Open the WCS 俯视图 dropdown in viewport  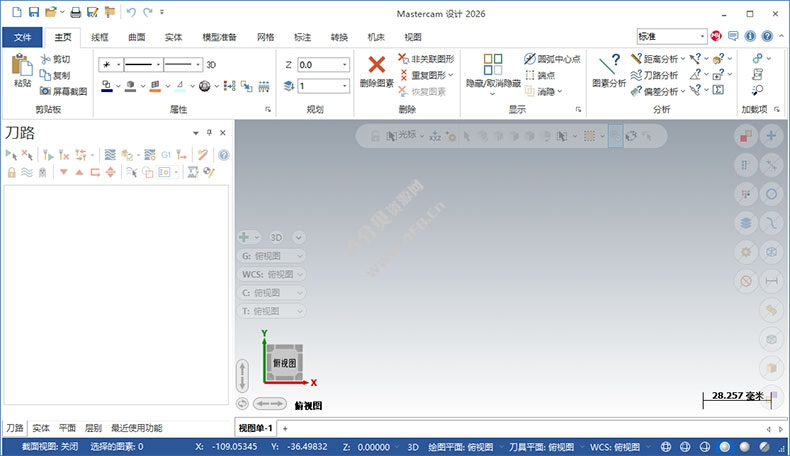click(x=272, y=274)
